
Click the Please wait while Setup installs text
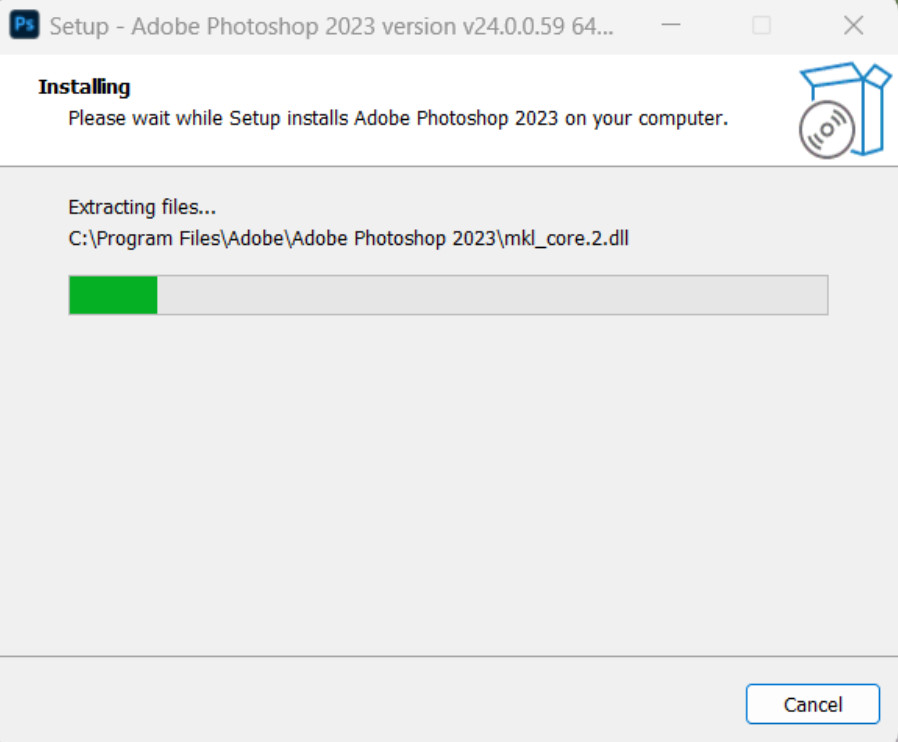coord(208,119)
